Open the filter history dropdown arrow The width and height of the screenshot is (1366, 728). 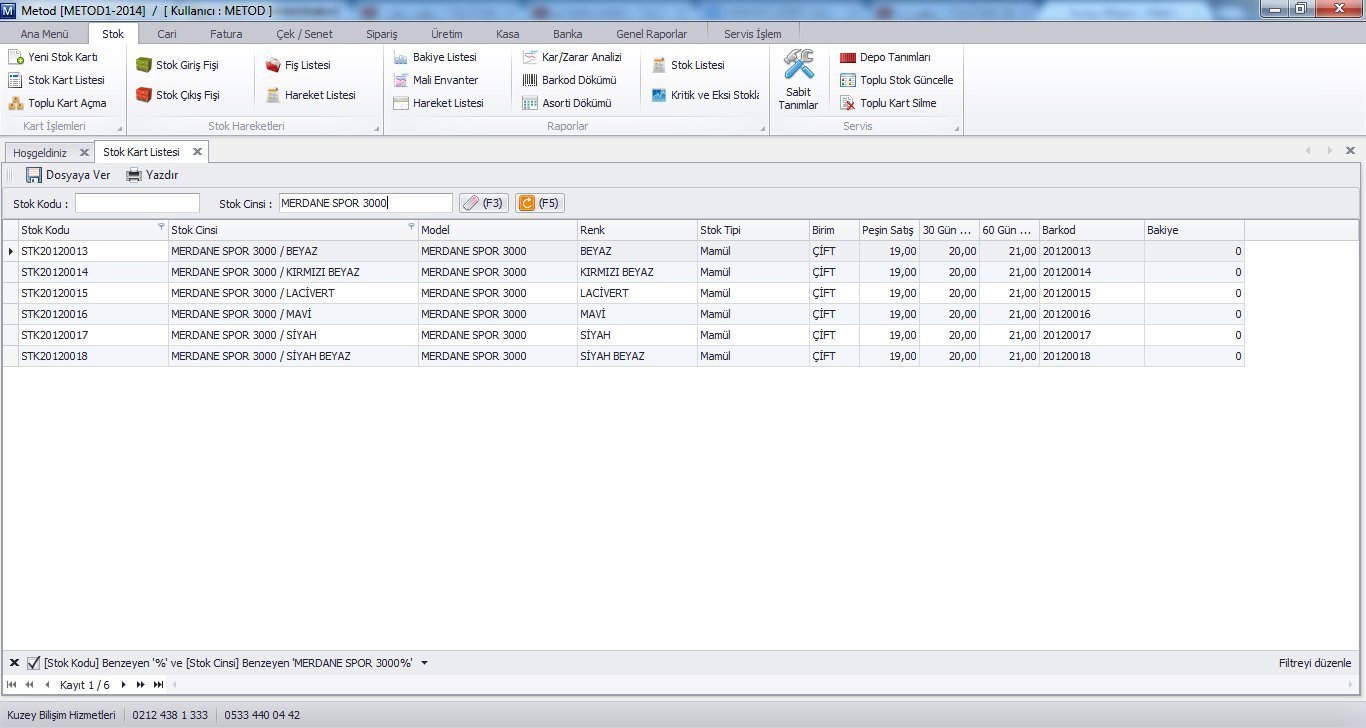click(x=424, y=663)
